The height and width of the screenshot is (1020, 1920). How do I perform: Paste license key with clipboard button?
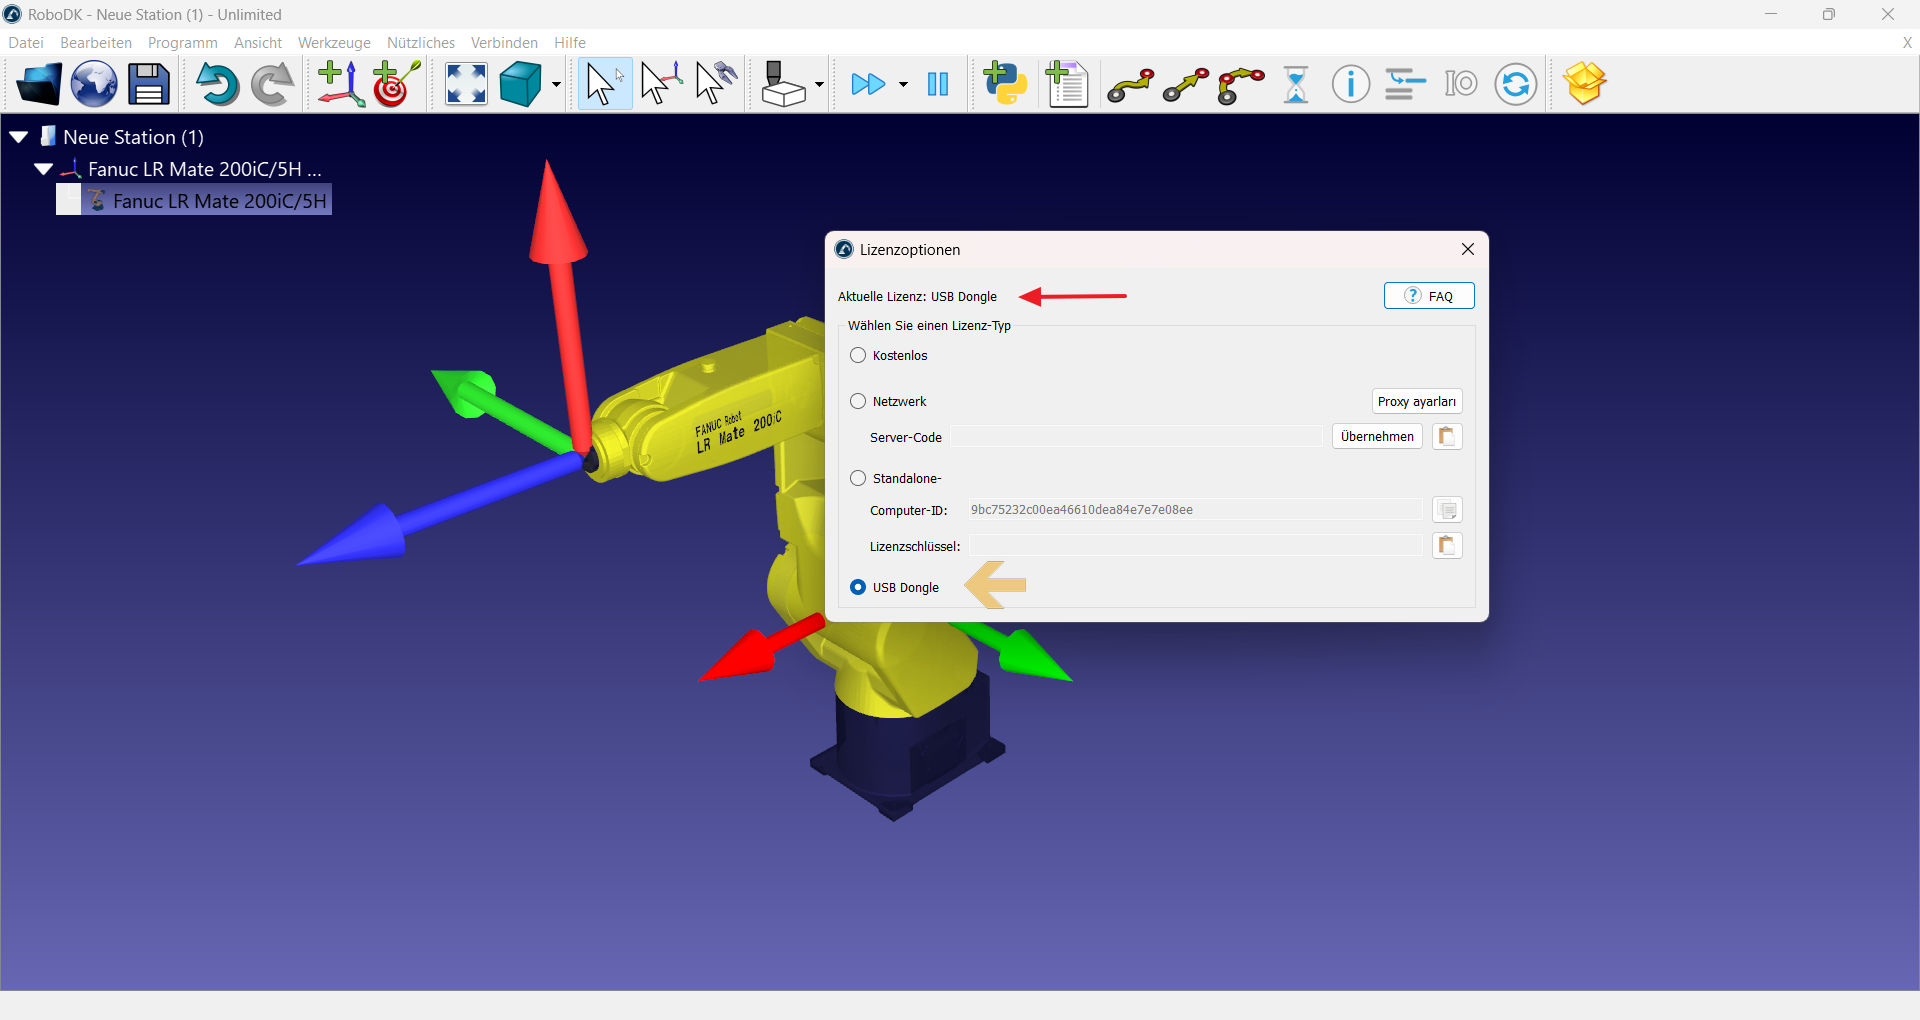coord(1447,545)
